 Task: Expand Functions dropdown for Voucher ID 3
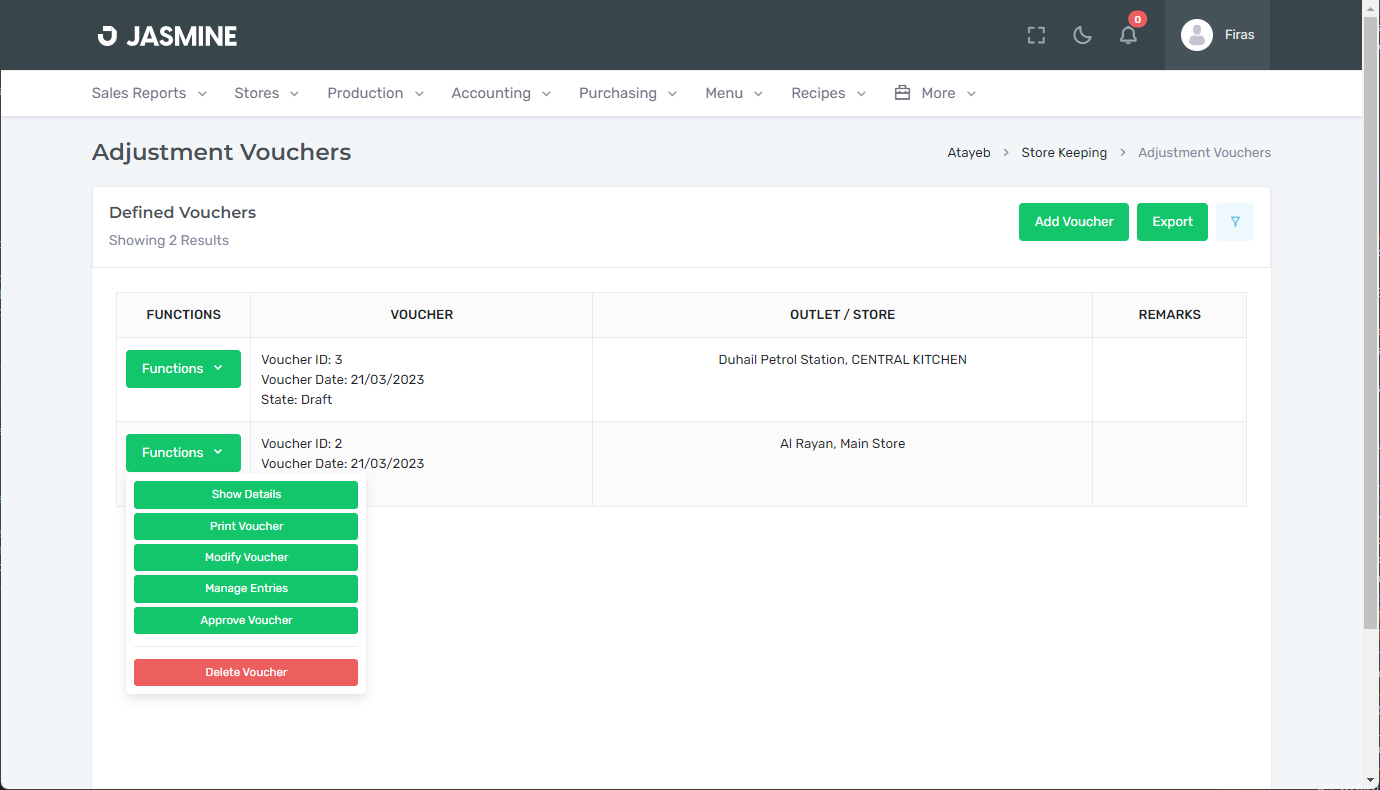point(183,369)
